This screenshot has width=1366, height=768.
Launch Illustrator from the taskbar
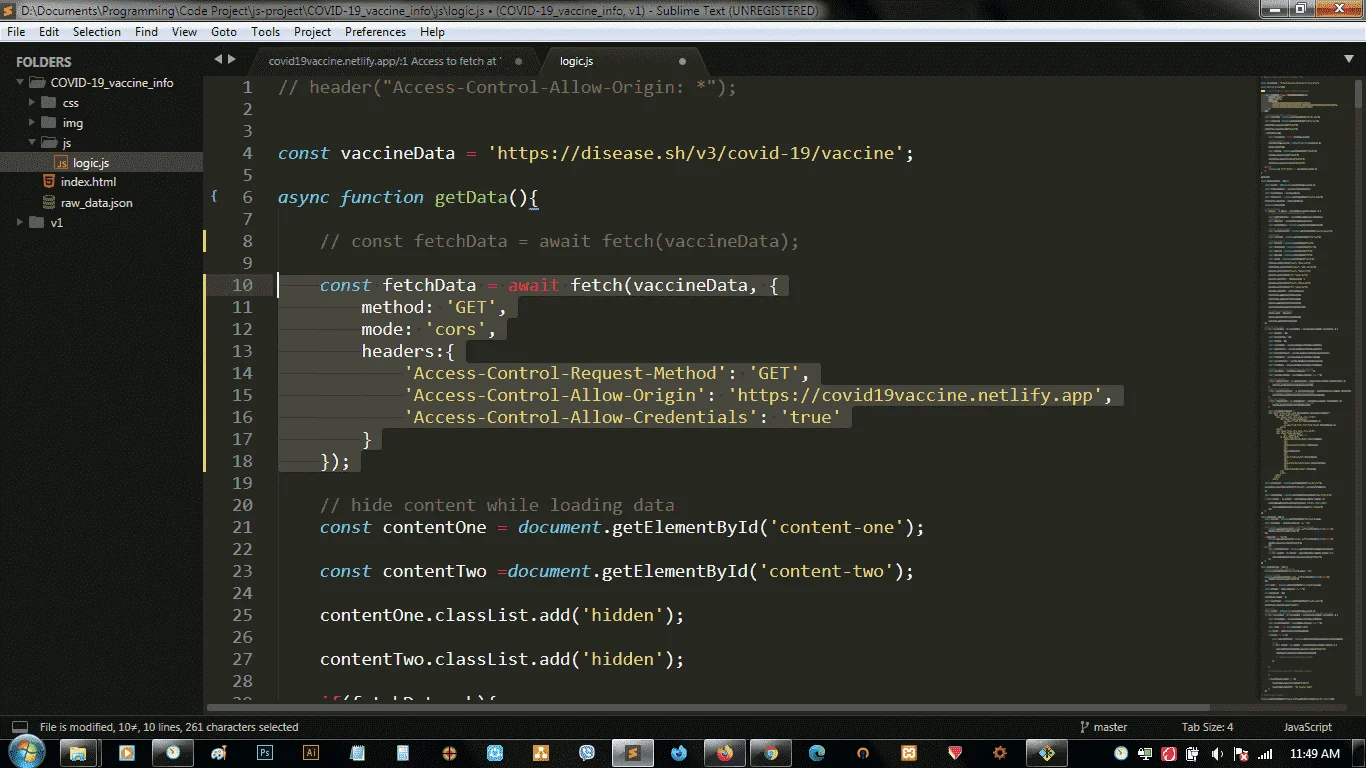coord(311,753)
